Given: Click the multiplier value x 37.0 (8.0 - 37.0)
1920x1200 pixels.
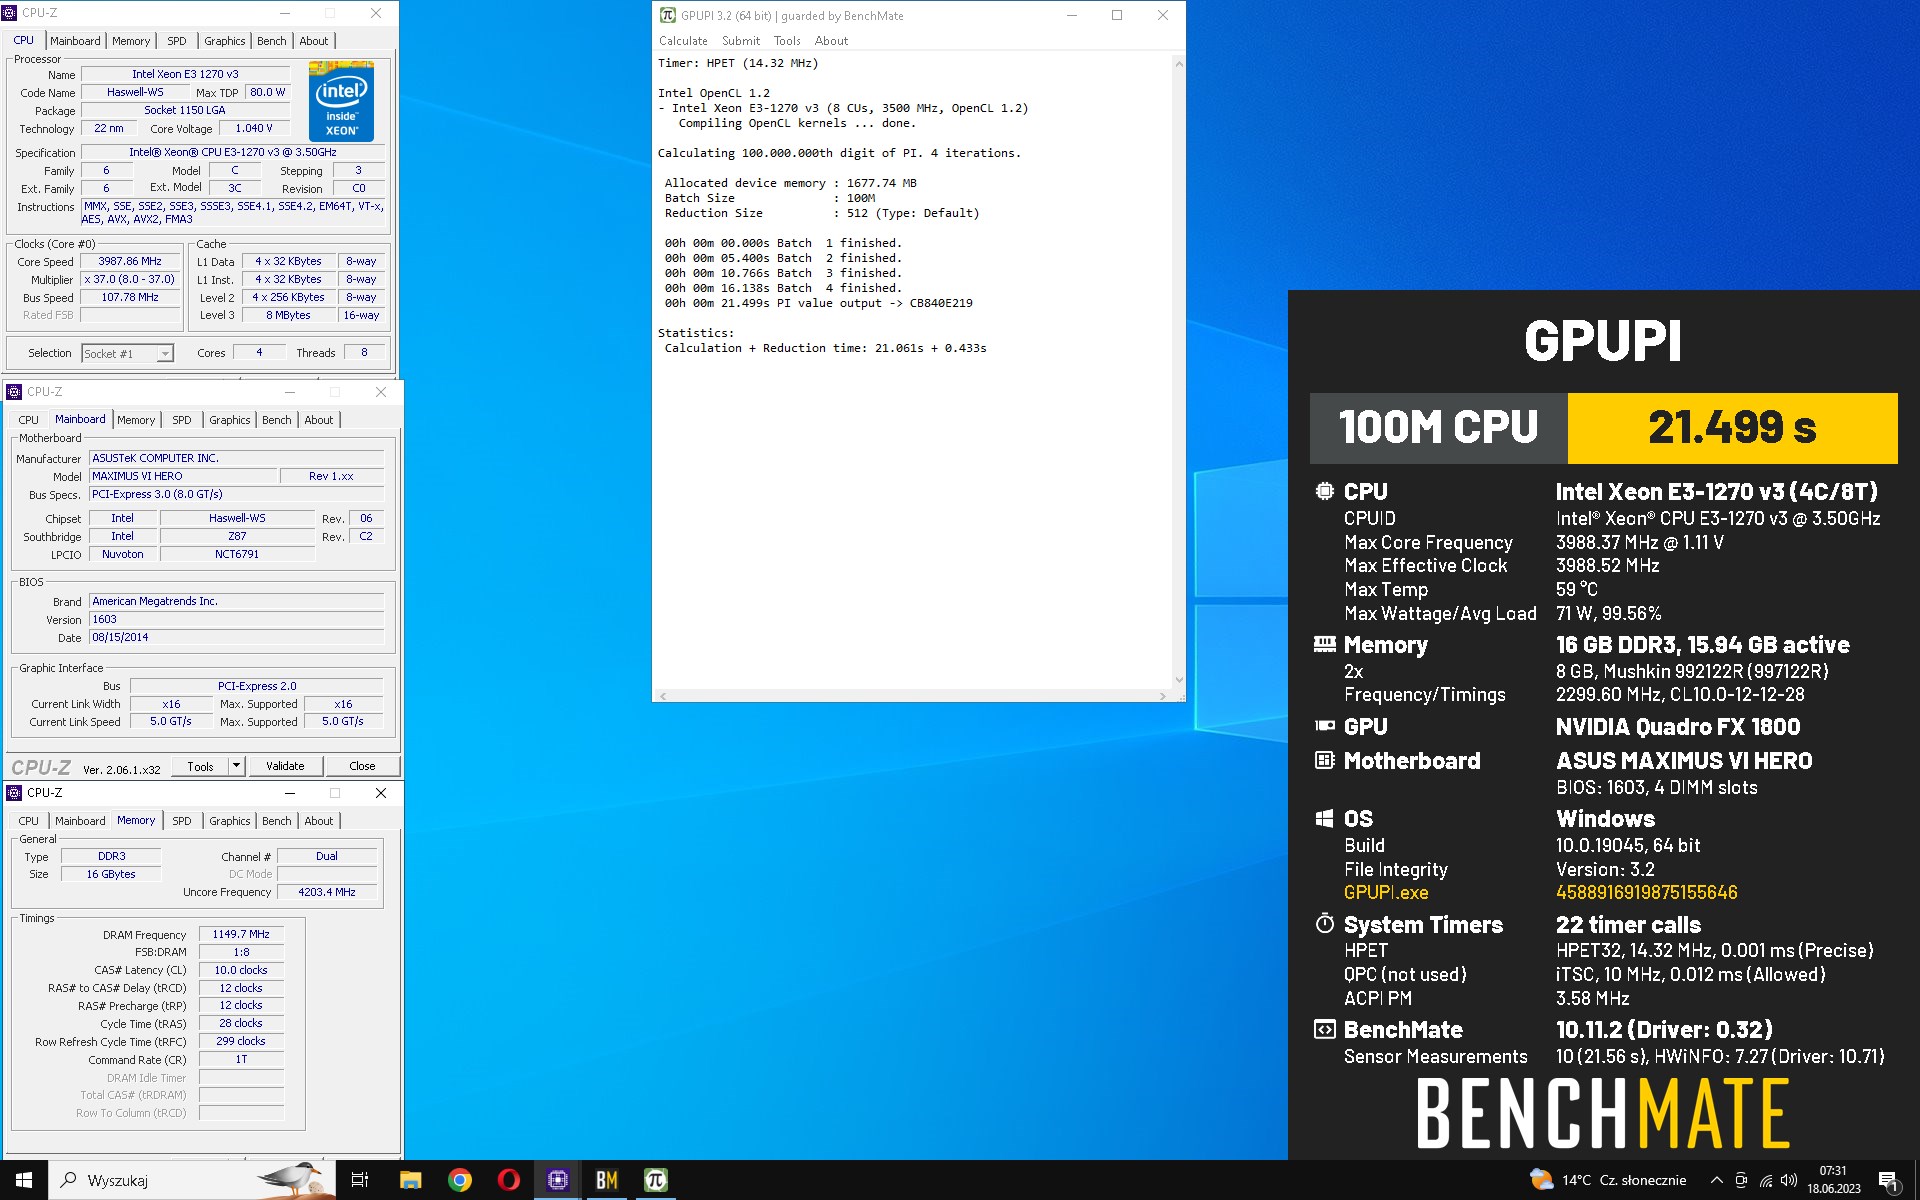Looking at the screenshot, I should pos(130,280).
